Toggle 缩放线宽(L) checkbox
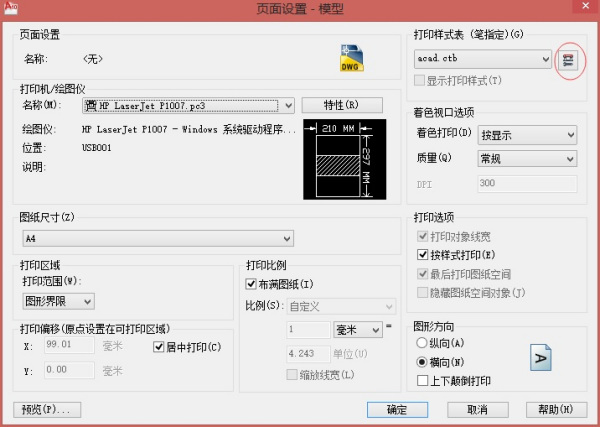The width and height of the screenshot is (600, 427). (x=292, y=375)
